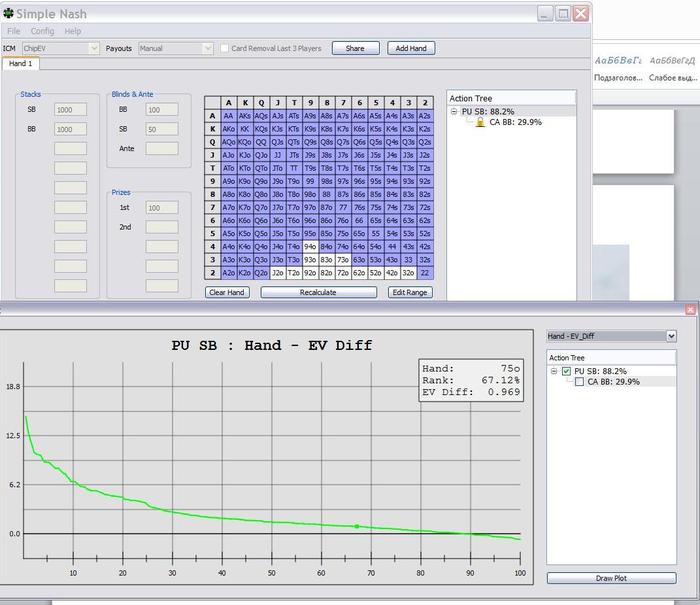Select the J2o cell in hand grid
The width and height of the screenshot is (700, 605).
pyautogui.click(x=278, y=272)
